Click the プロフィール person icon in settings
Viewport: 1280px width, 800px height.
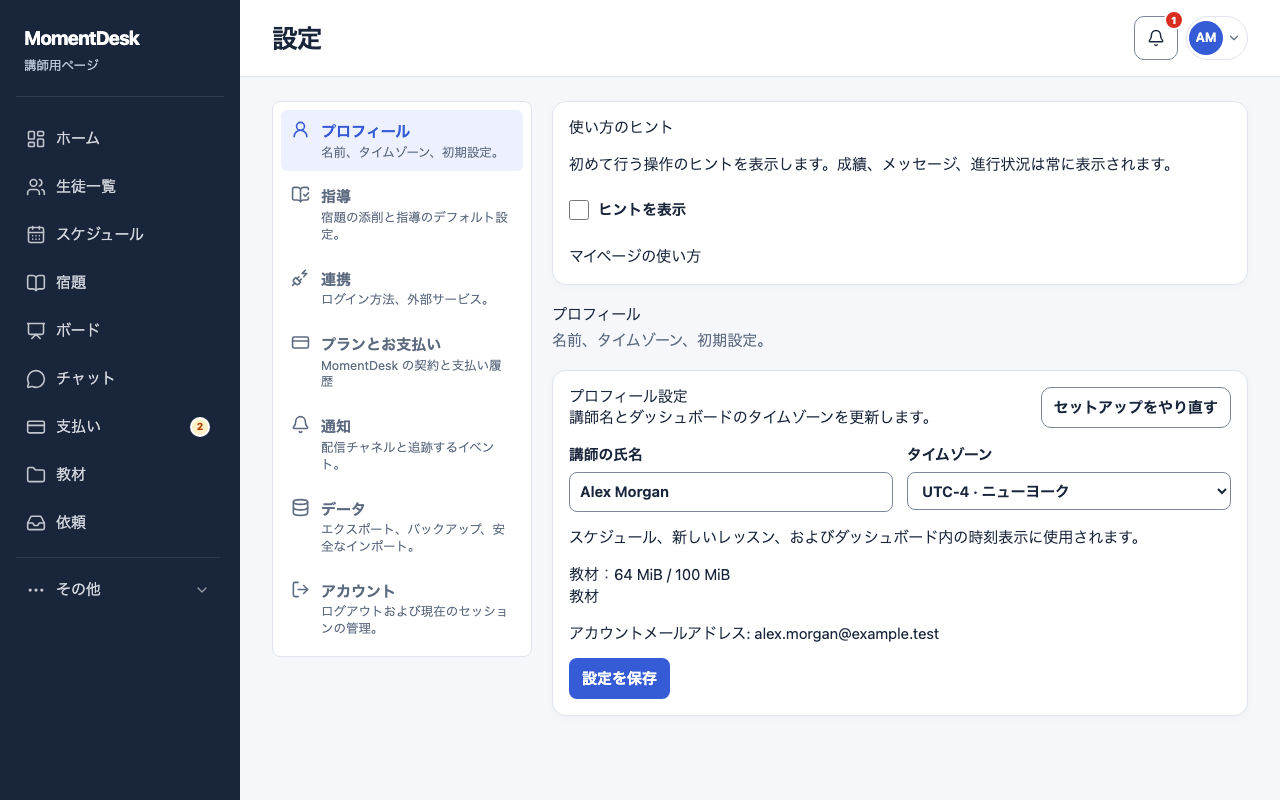coord(300,129)
